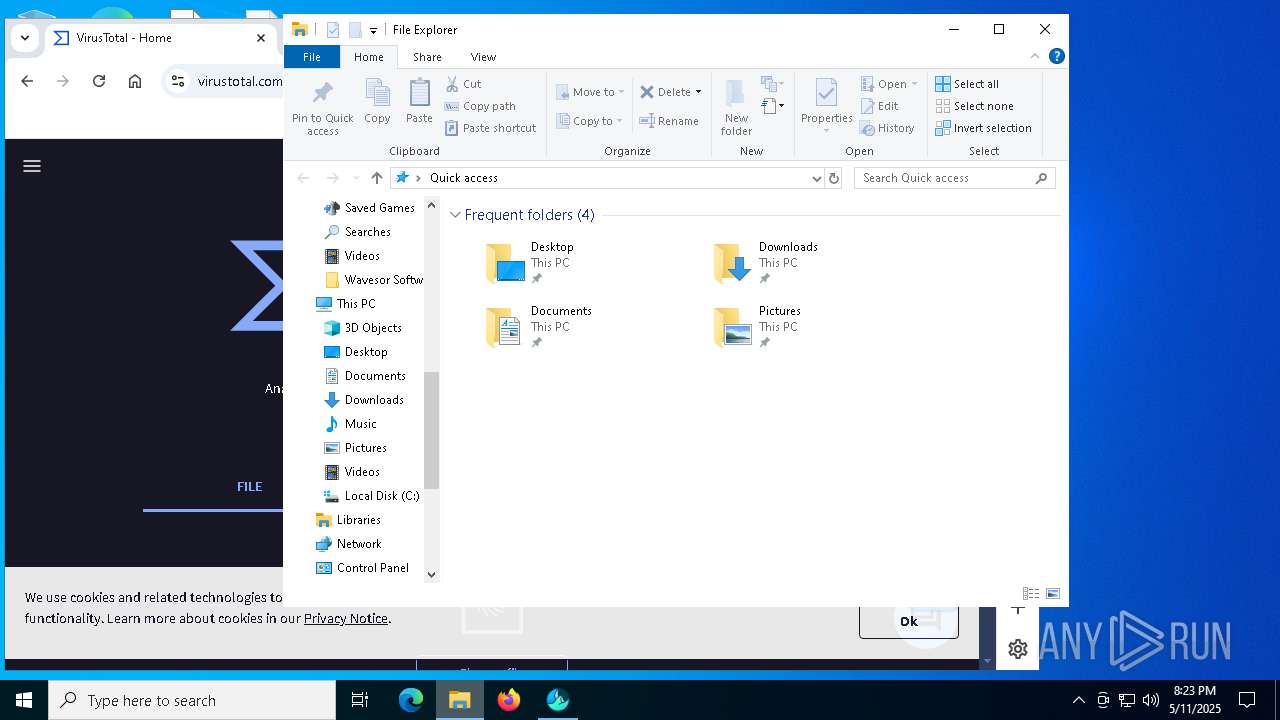Open File Explorer Help icon
This screenshot has height=720, width=1280.
pos(1056,56)
